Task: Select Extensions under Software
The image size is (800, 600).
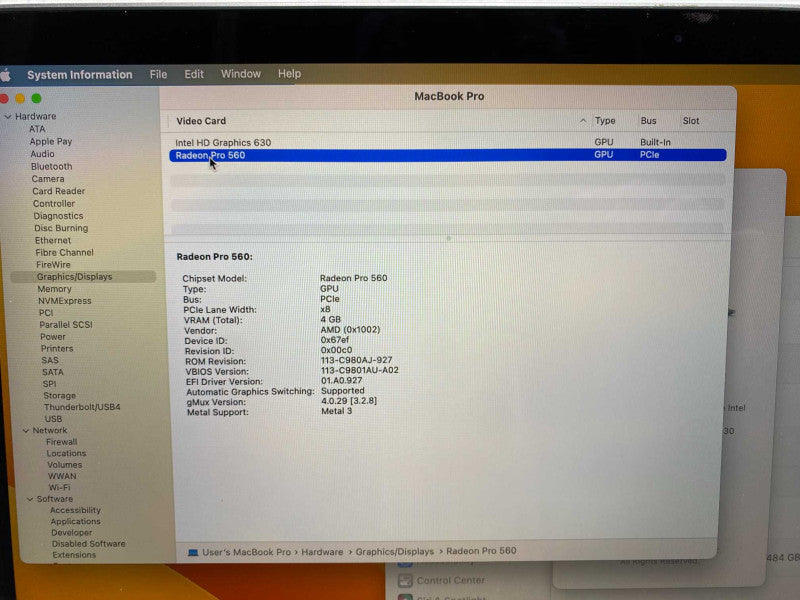Action: pyautogui.click(x=74, y=555)
